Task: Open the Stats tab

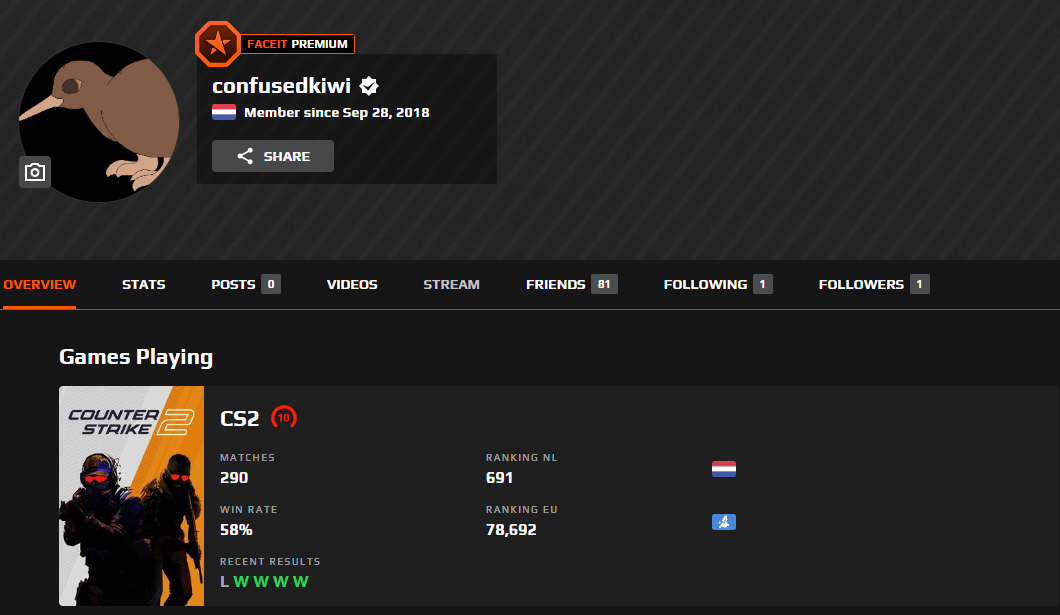Action: (143, 285)
